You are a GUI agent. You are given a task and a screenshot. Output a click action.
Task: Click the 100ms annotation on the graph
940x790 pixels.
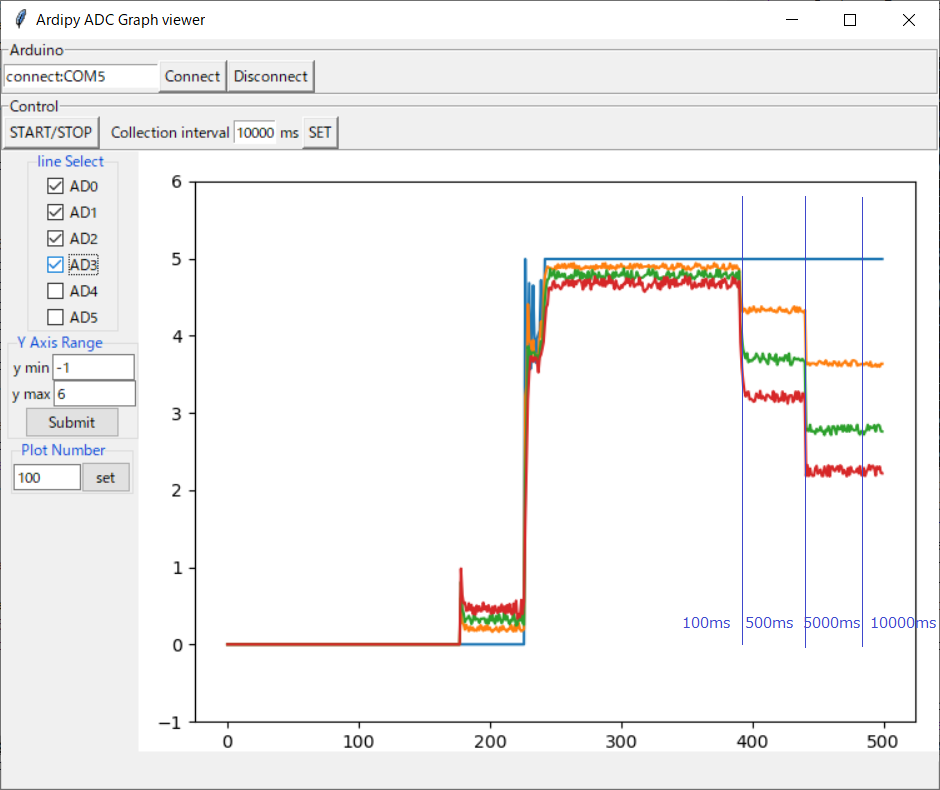(x=705, y=623)
